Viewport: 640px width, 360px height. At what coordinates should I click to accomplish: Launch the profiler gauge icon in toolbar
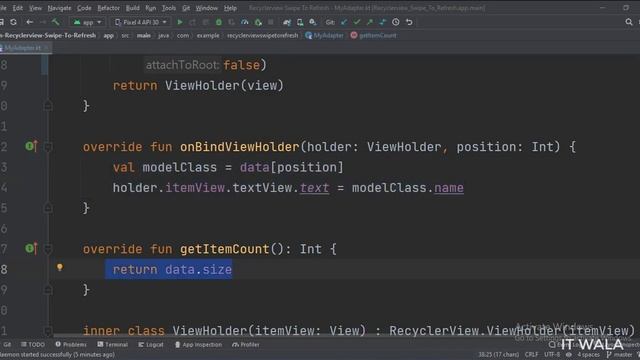[244, 22]
